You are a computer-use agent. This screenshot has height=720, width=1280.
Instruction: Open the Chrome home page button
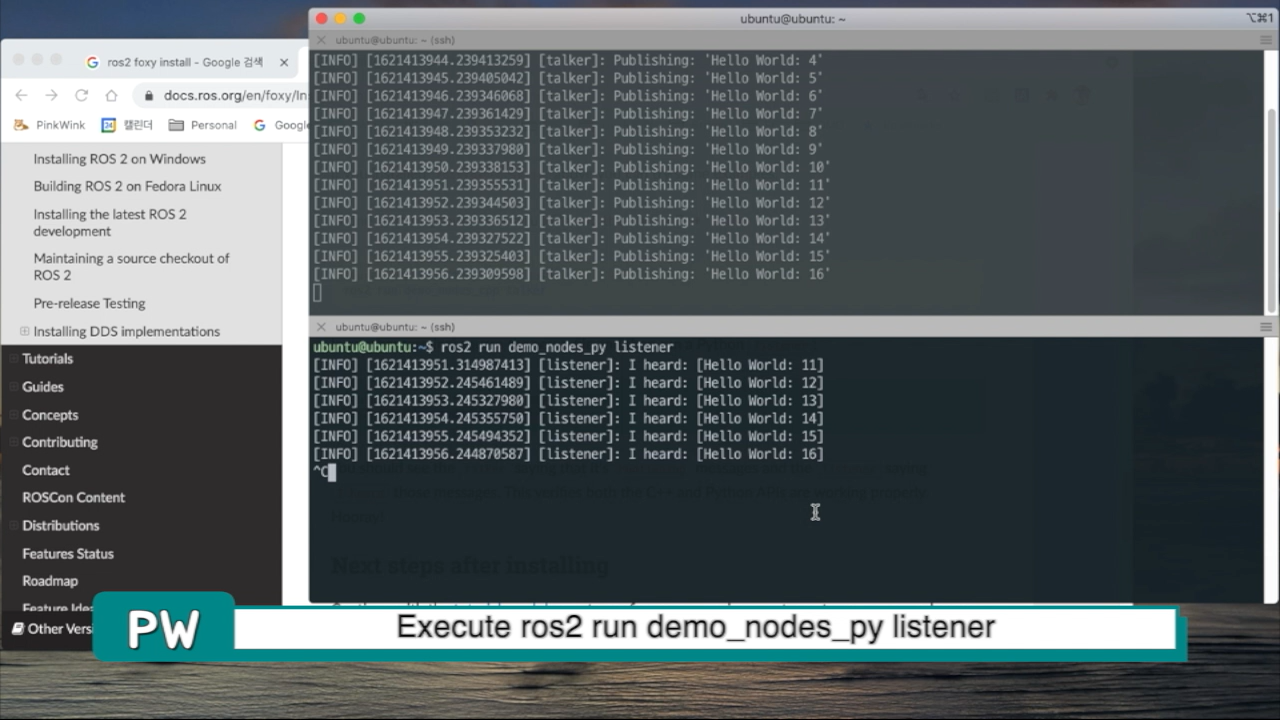pos(111,95)
